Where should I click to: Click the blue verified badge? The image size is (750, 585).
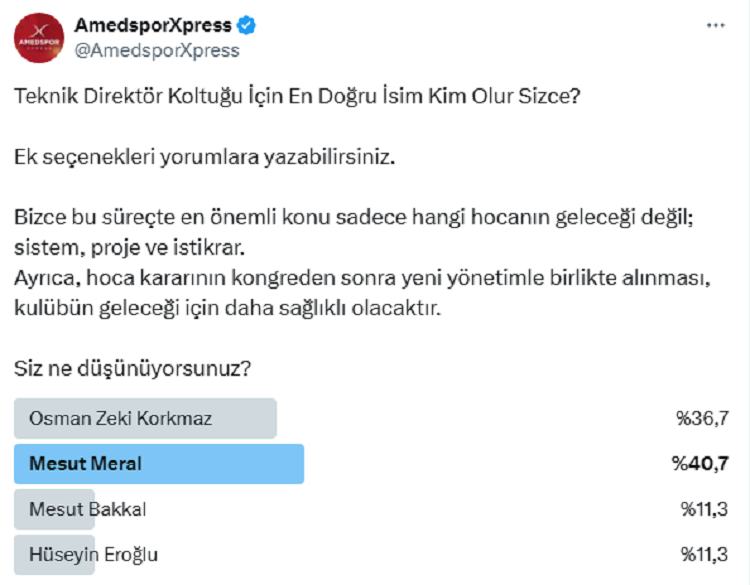pyautogui.click(x=246, y=25)
